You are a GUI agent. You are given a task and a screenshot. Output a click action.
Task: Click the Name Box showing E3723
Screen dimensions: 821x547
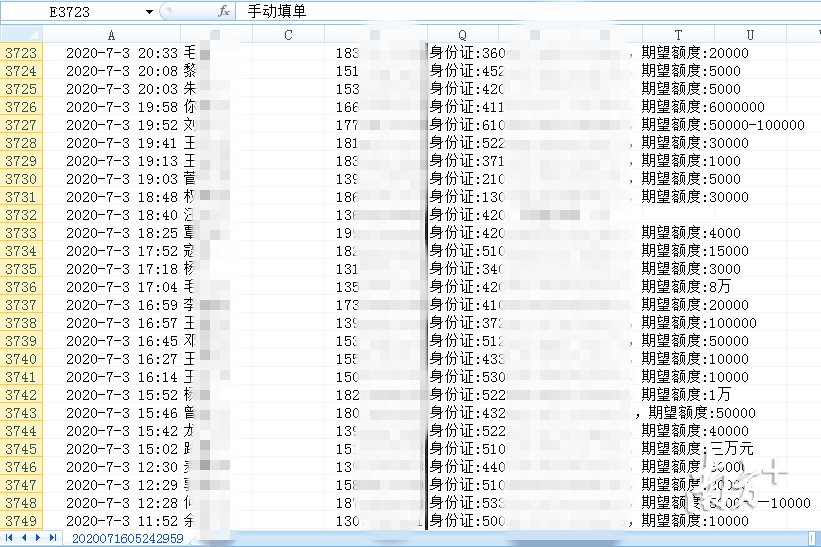(x=71, y=12)
